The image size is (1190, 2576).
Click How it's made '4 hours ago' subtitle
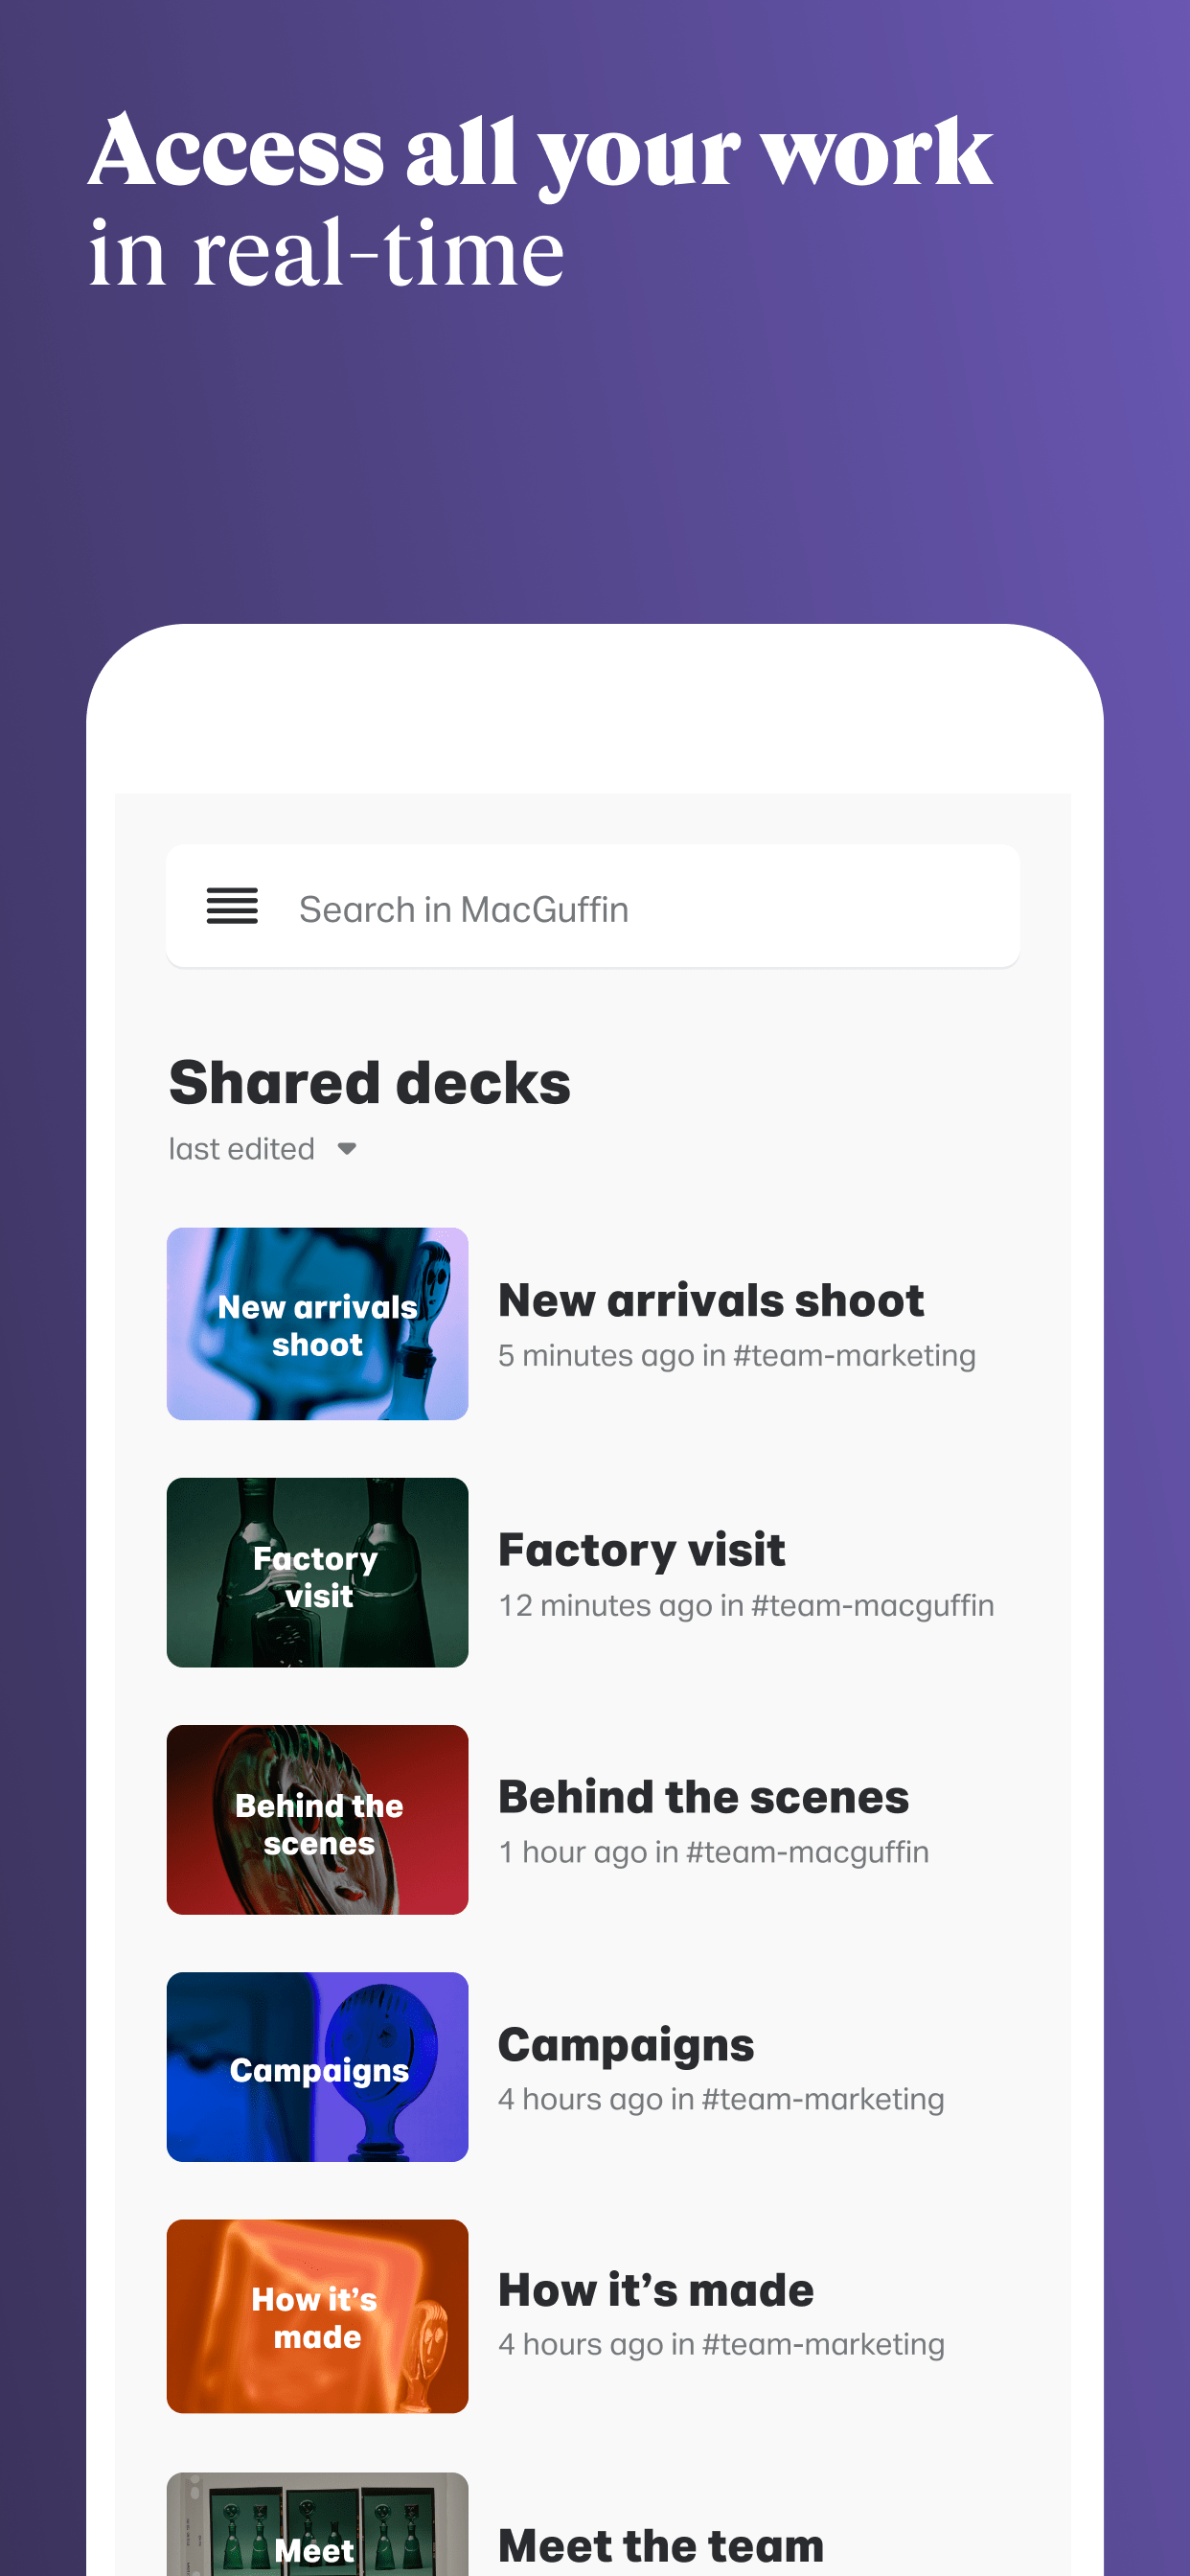click(721, 2344)
